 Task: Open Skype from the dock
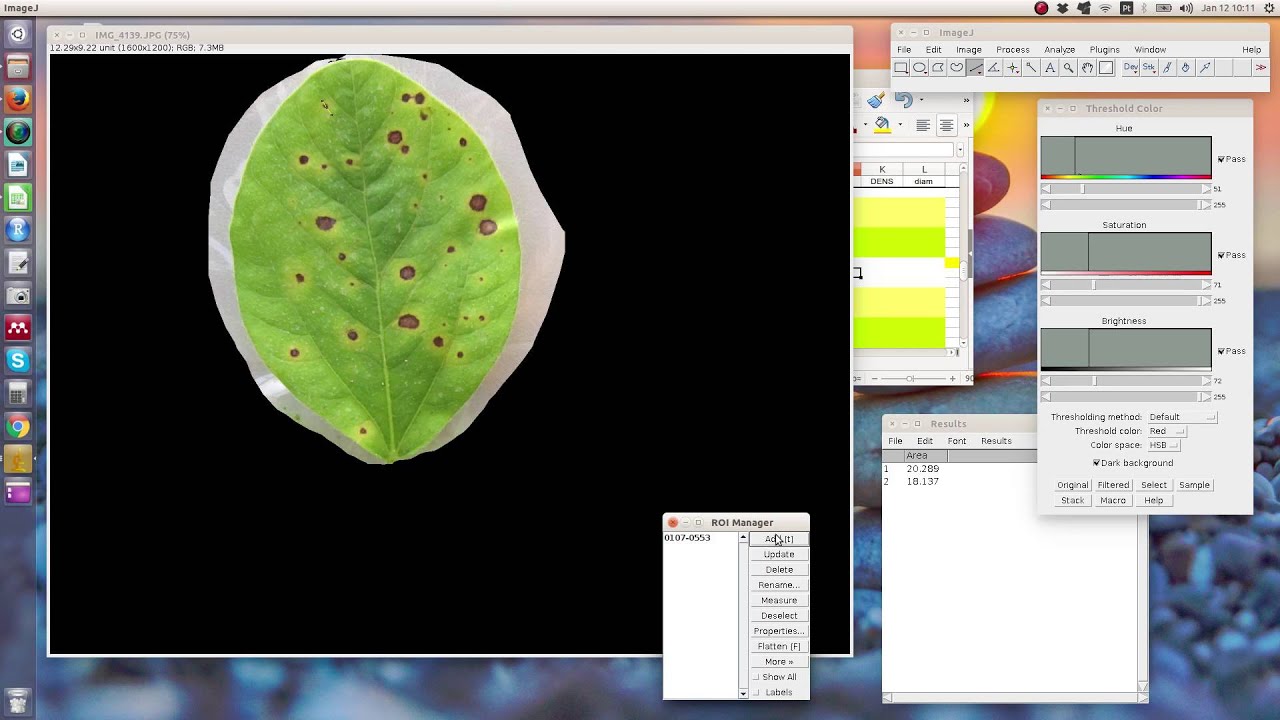(18, 361)
